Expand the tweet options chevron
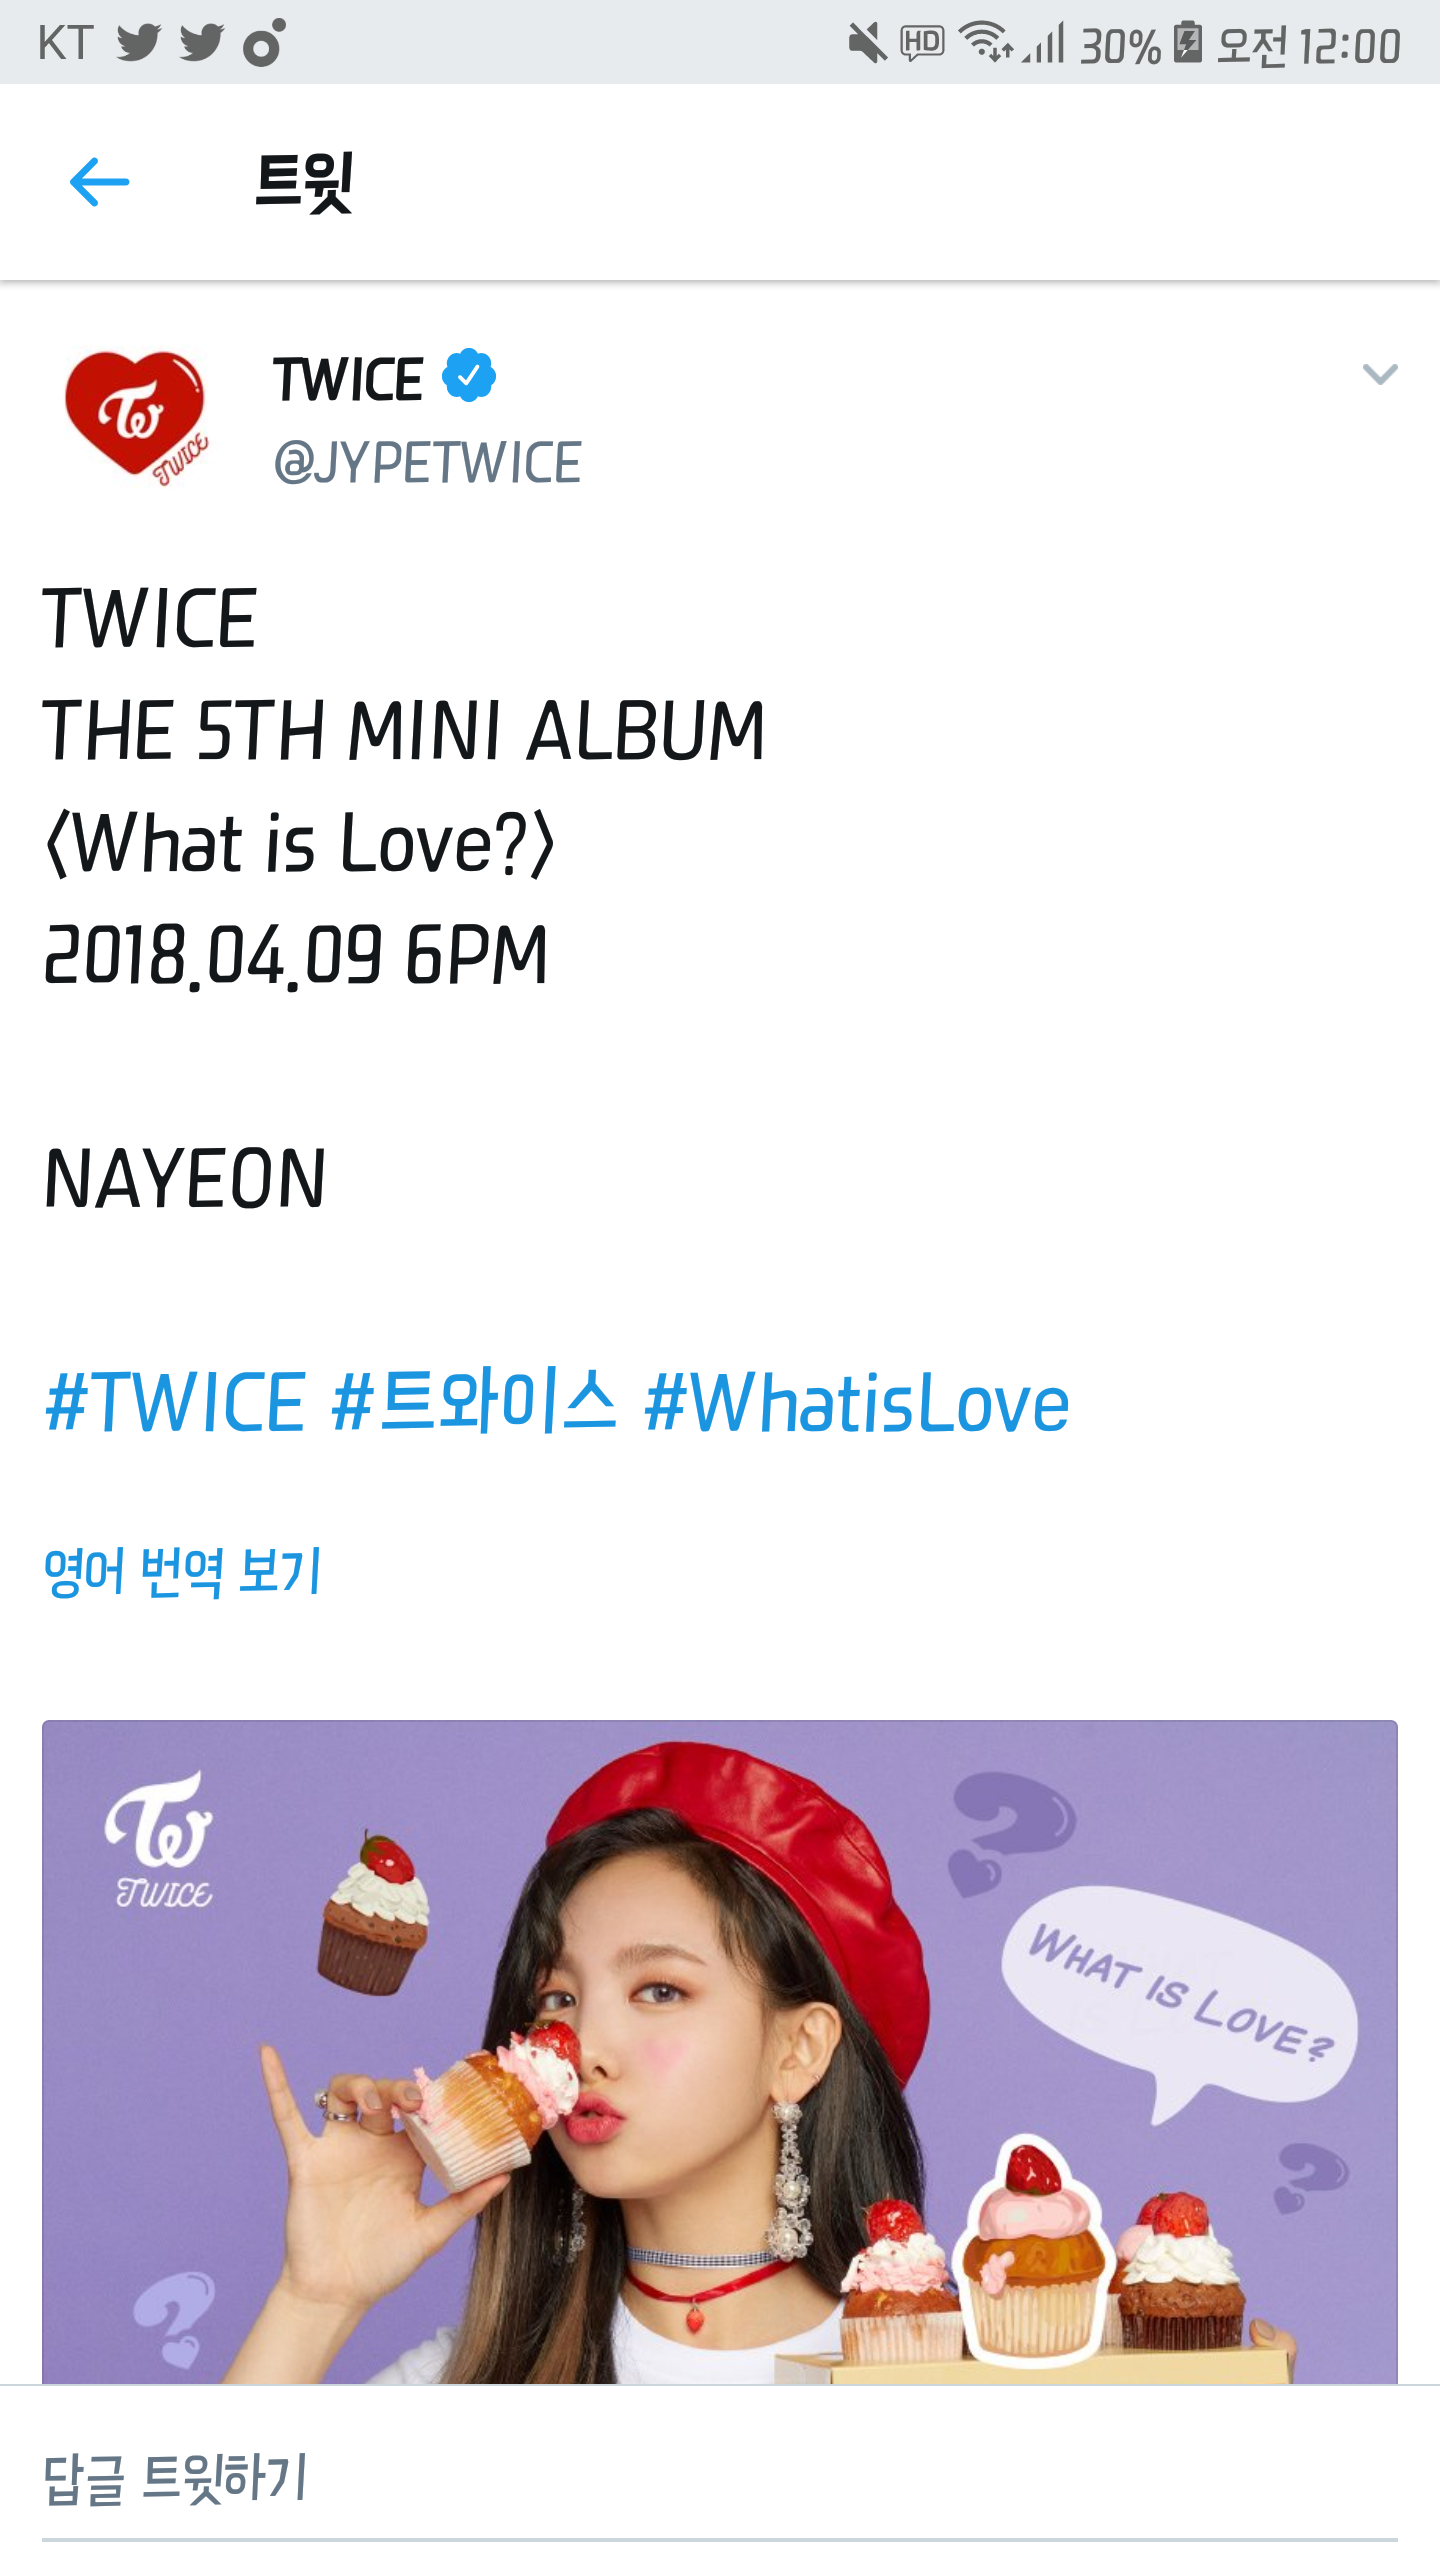The width and height of the screenshot is (1440, 2560). coord(1380,375)
